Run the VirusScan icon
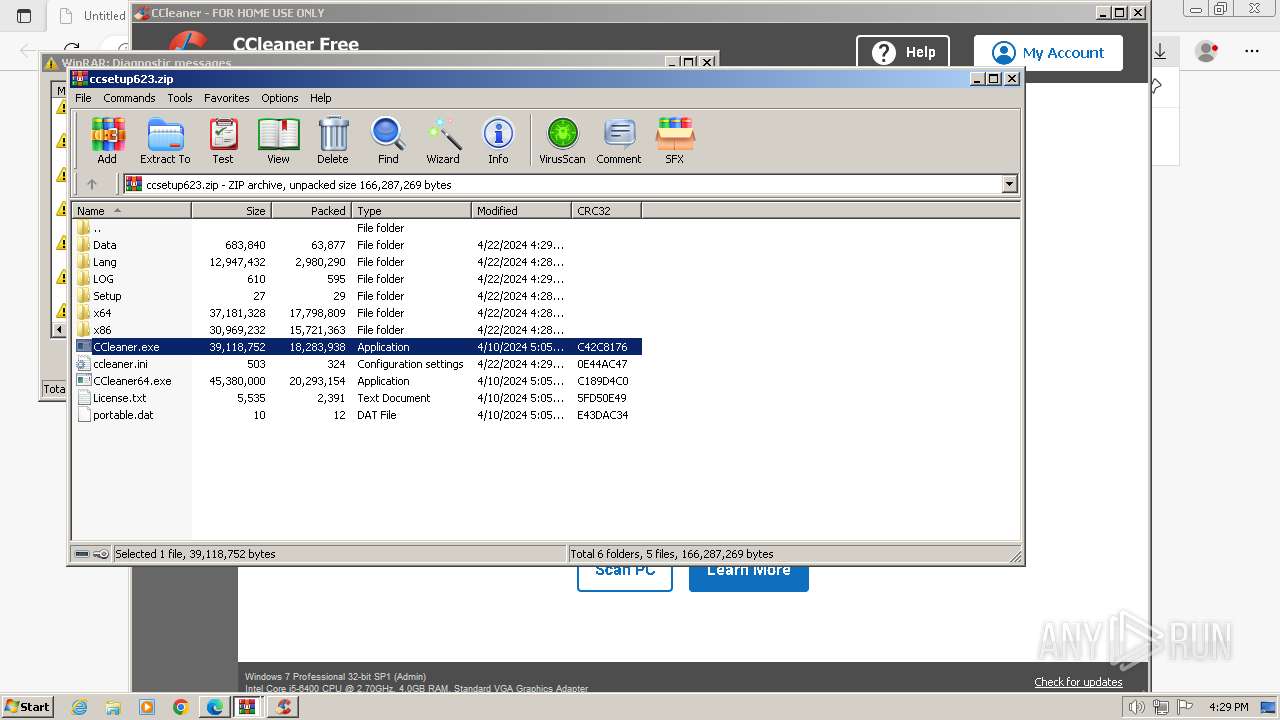Viewport: 1280px width, 720px height. [x=562, y=141]
